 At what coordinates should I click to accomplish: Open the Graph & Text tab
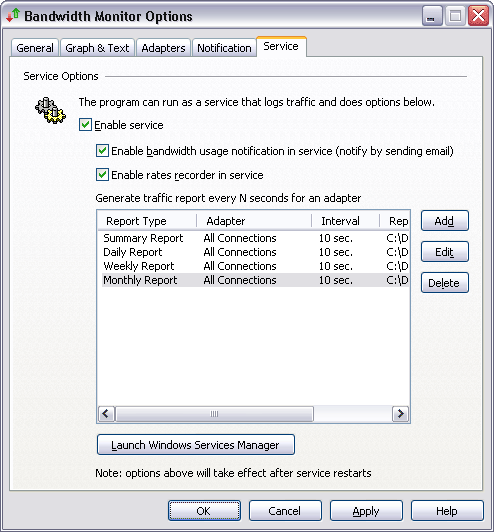97,48
